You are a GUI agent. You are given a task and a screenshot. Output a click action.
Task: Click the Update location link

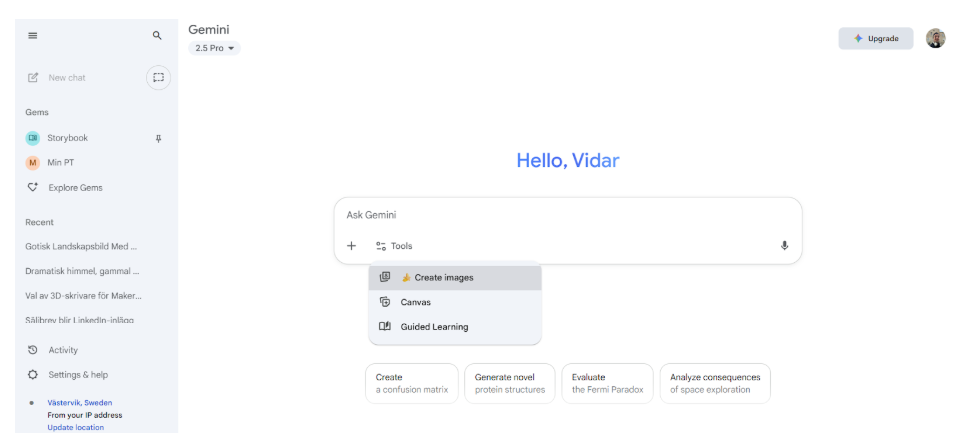(75, 427)
